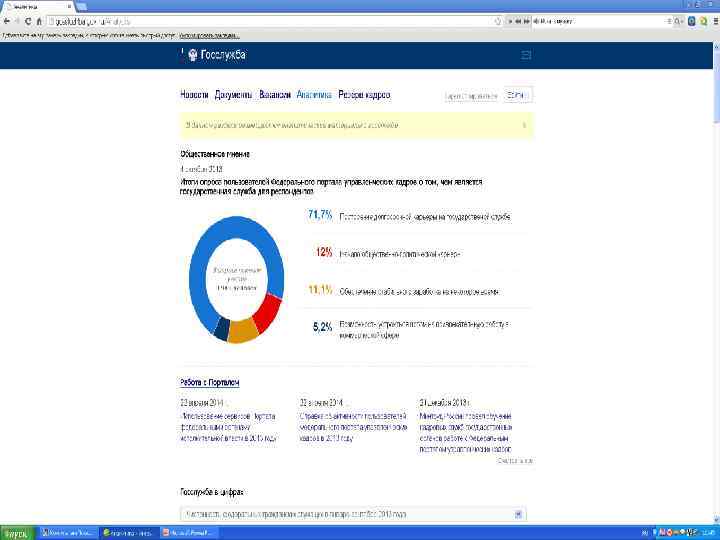Image resolution: width=720 pixels, height=540 pixels.
Task: Click the underlined link in the info bar
Action: click(209, 35)
